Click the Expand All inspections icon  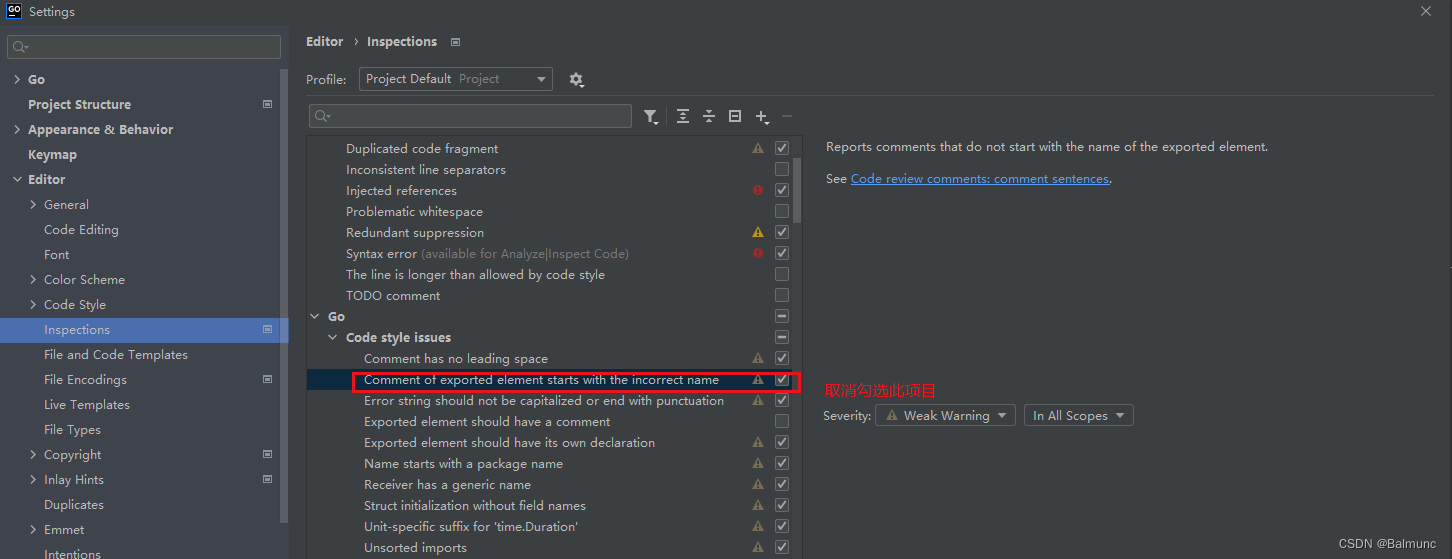point(683,117)
